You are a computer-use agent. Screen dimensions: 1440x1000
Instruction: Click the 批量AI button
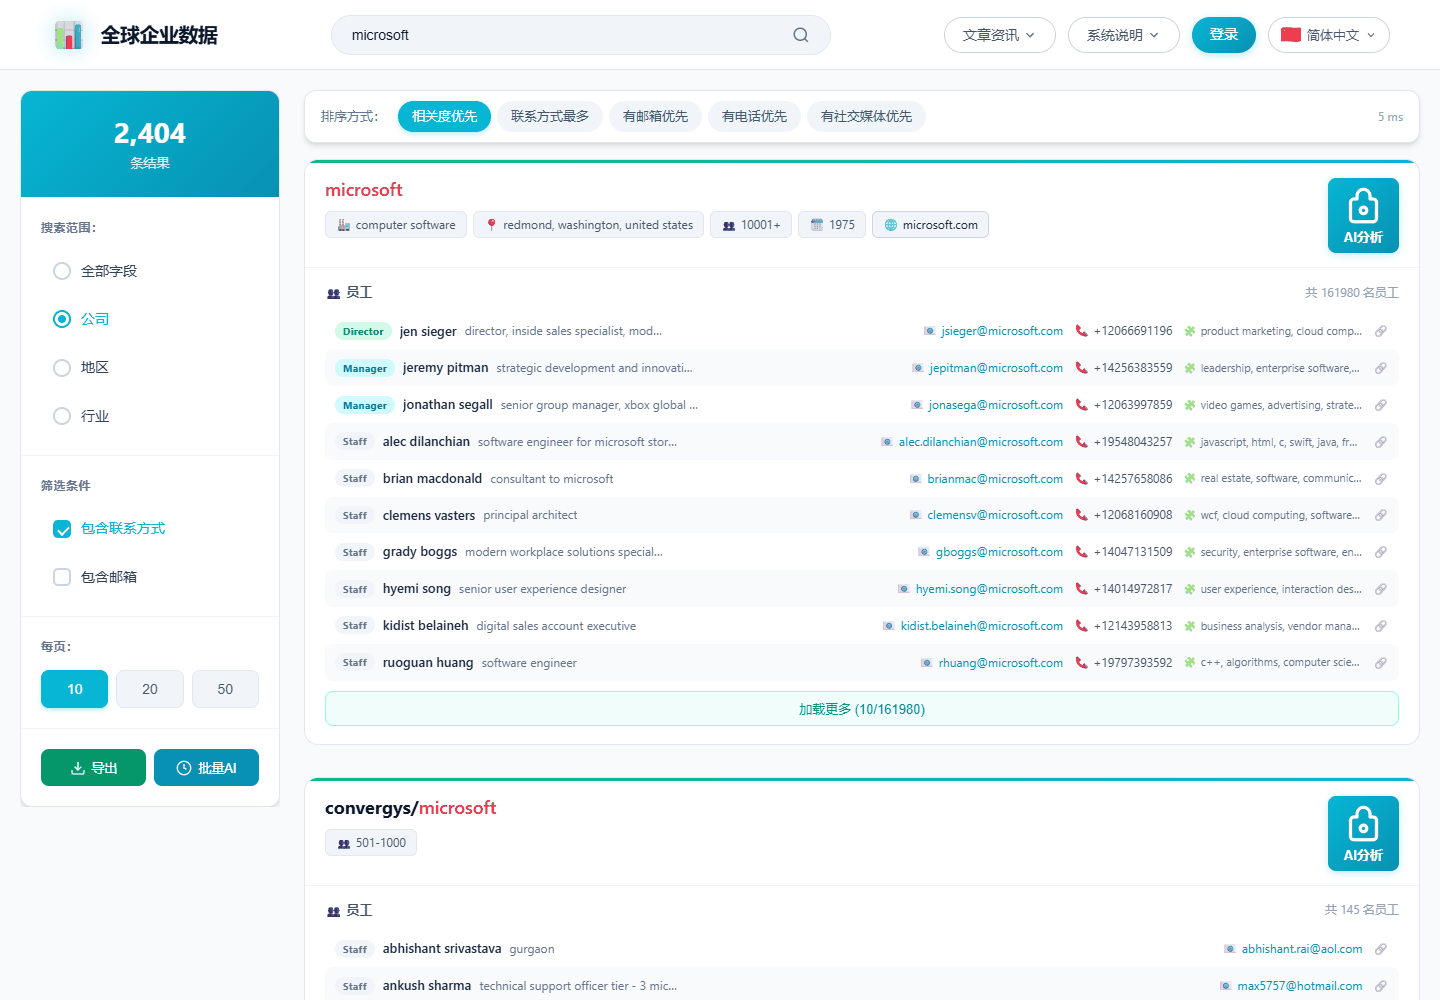click(207, 768)
